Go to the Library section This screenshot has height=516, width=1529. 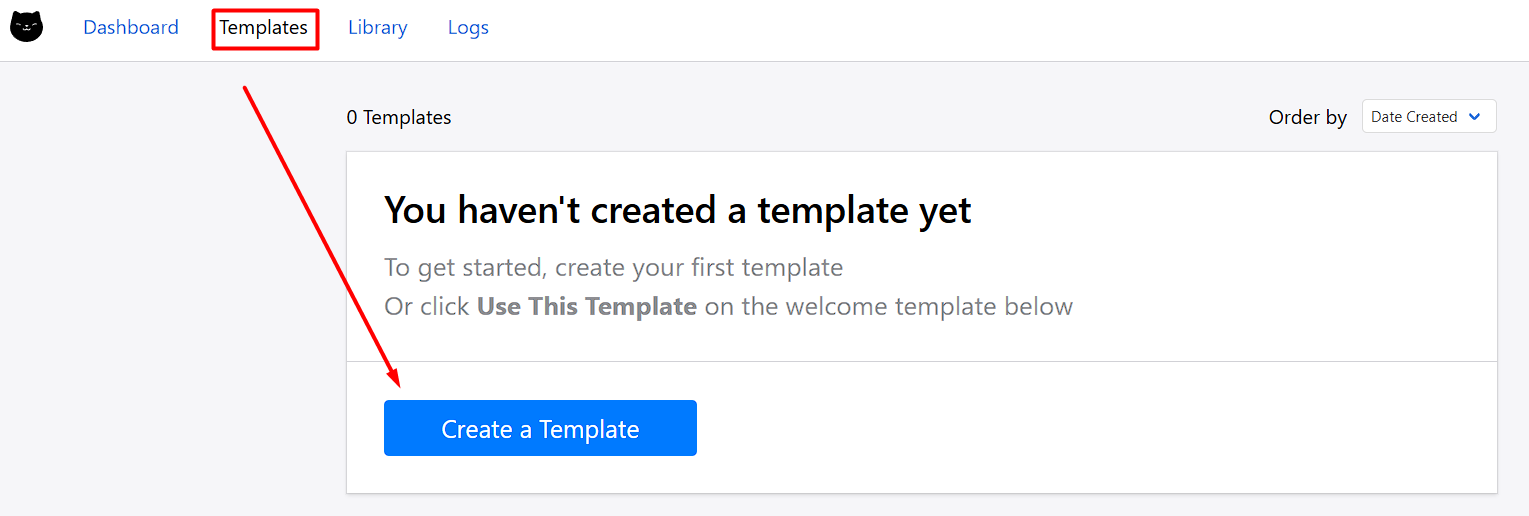pyautogui.click(x=378, y=28)
